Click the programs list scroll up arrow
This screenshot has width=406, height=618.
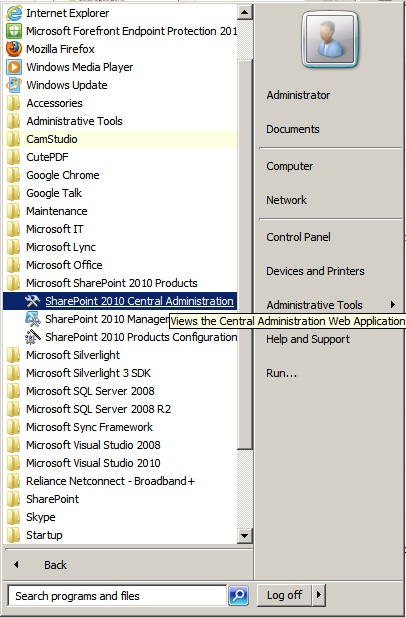click(245, 12)
